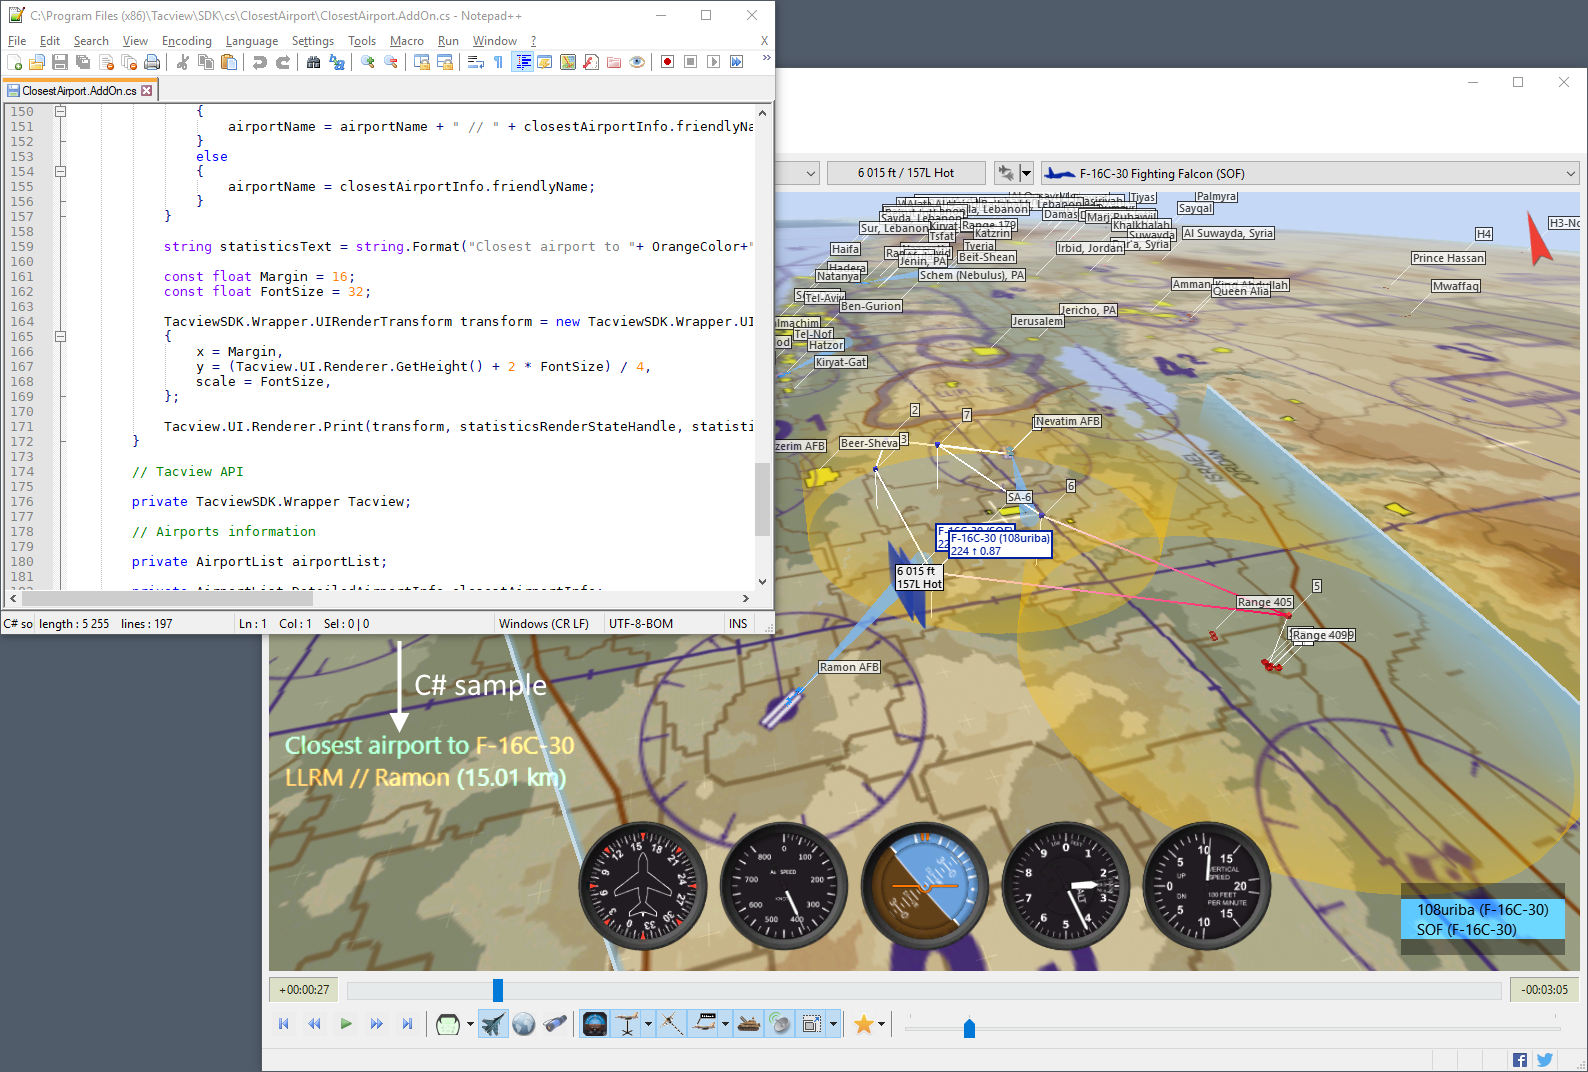The image size is (1588, 1072).
Task: Open the Search menu in Notepad++
Action: click(x=91, y=41)
